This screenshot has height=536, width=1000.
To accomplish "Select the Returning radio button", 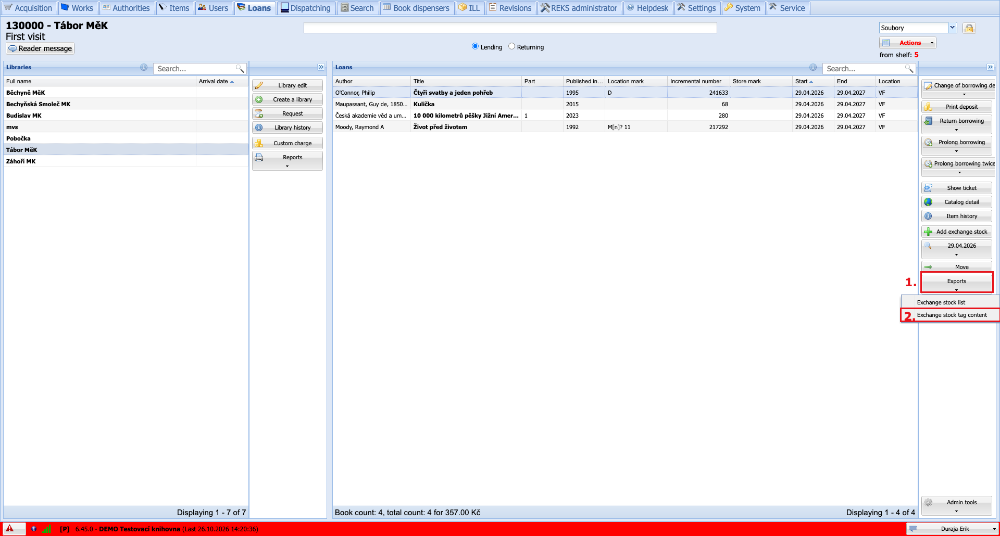I will pos(511,47).
